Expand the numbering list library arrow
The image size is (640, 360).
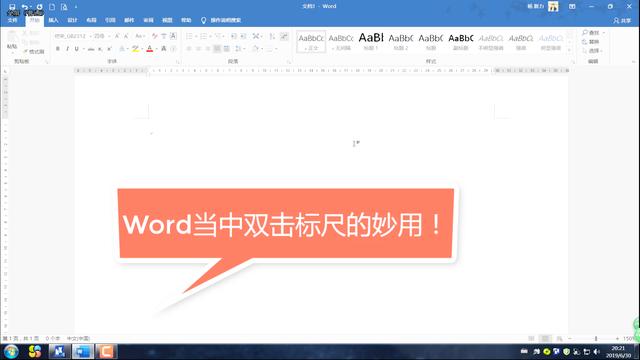(x=210, y=36)
